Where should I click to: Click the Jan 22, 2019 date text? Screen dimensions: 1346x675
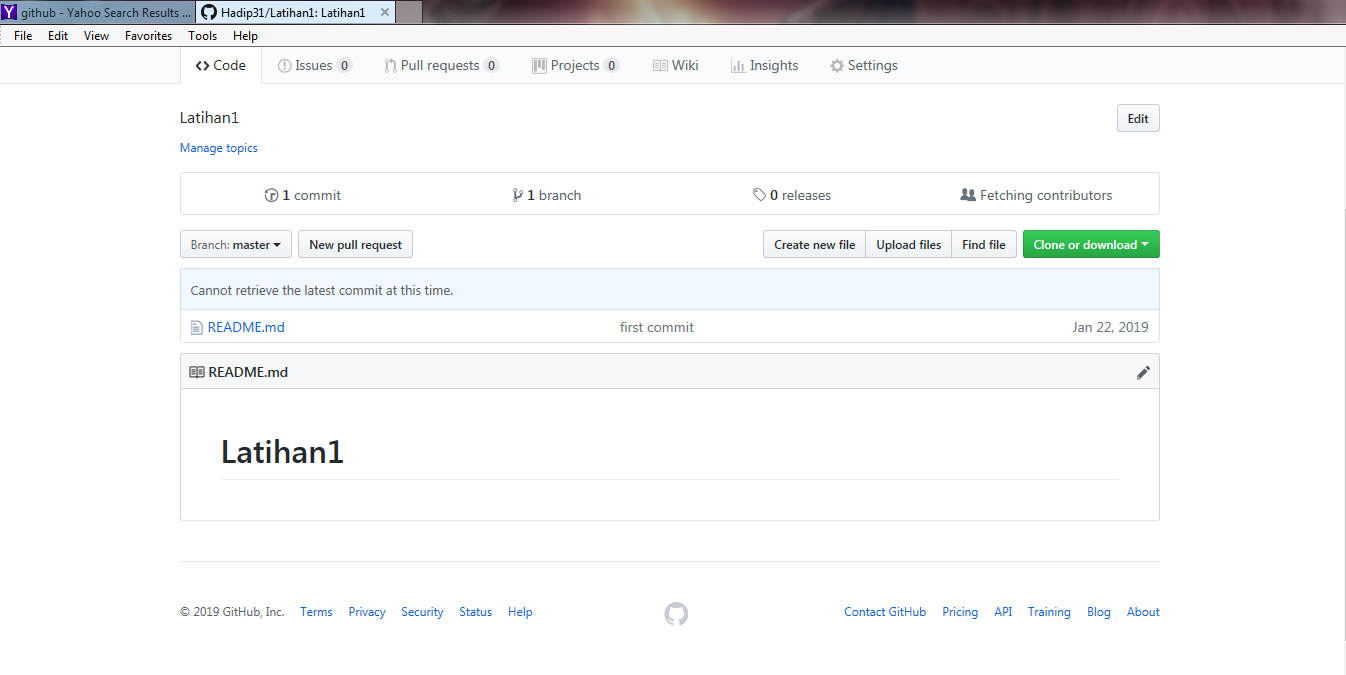pyautogui.click(x=1110, y=327)
